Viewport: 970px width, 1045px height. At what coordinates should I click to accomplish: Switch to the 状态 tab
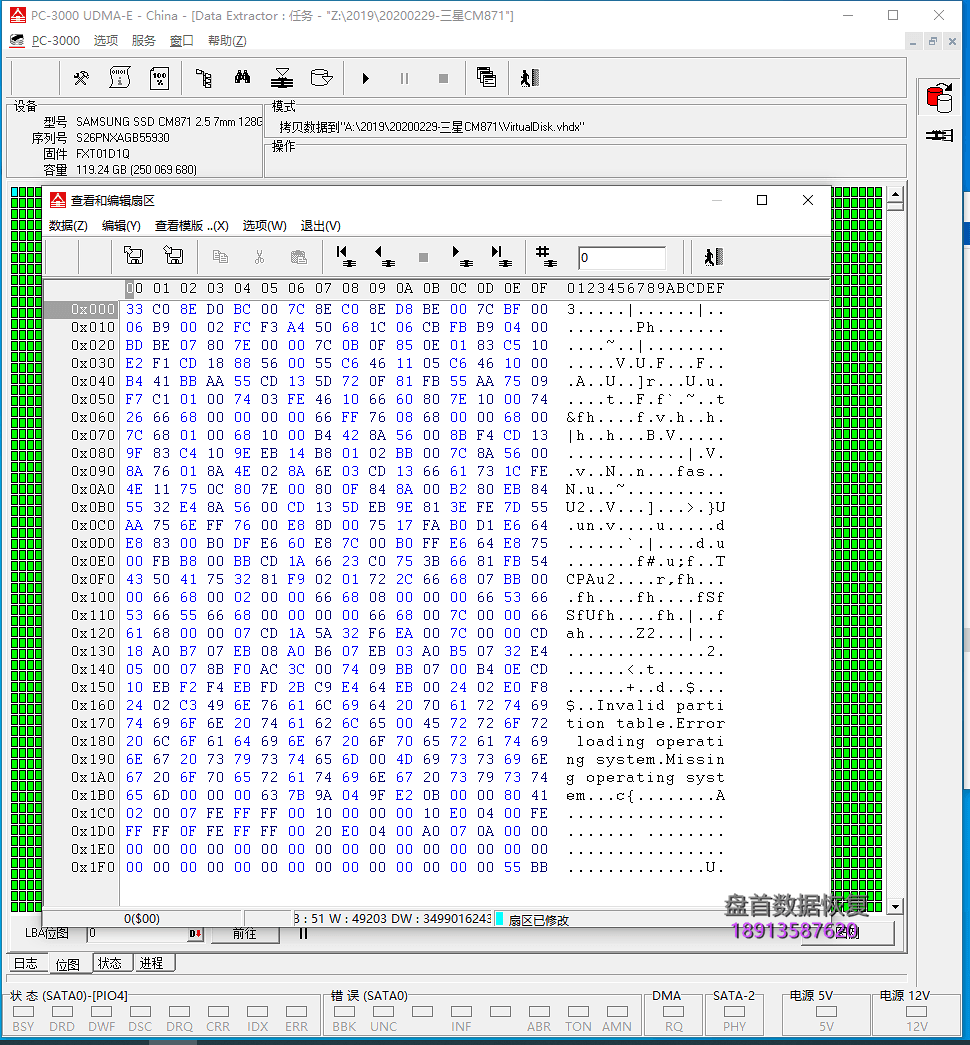(110, 963)
